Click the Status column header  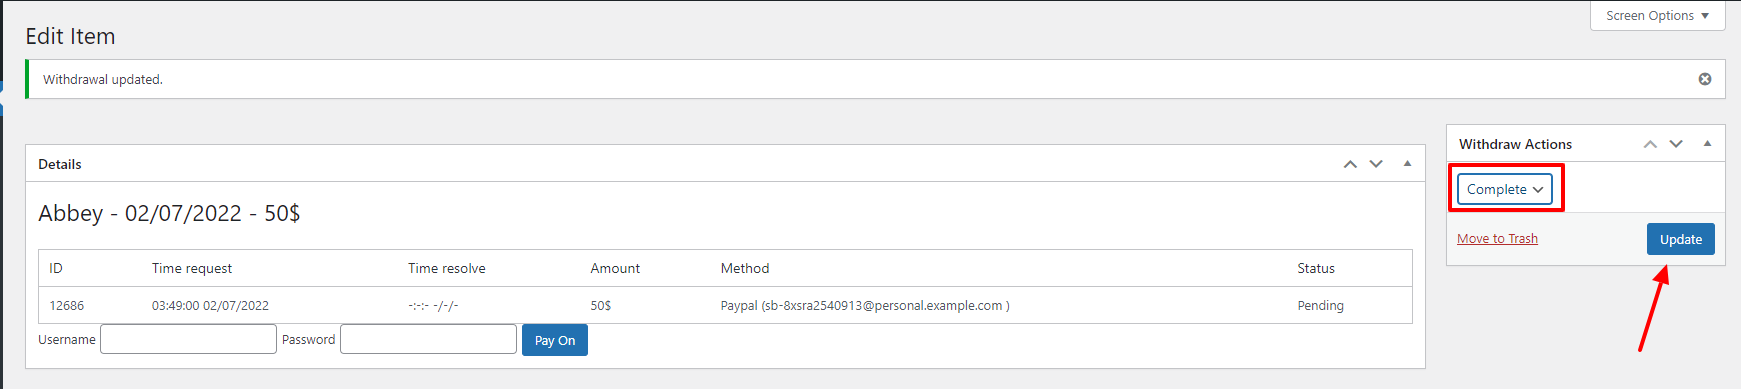tap(1316, 268)
